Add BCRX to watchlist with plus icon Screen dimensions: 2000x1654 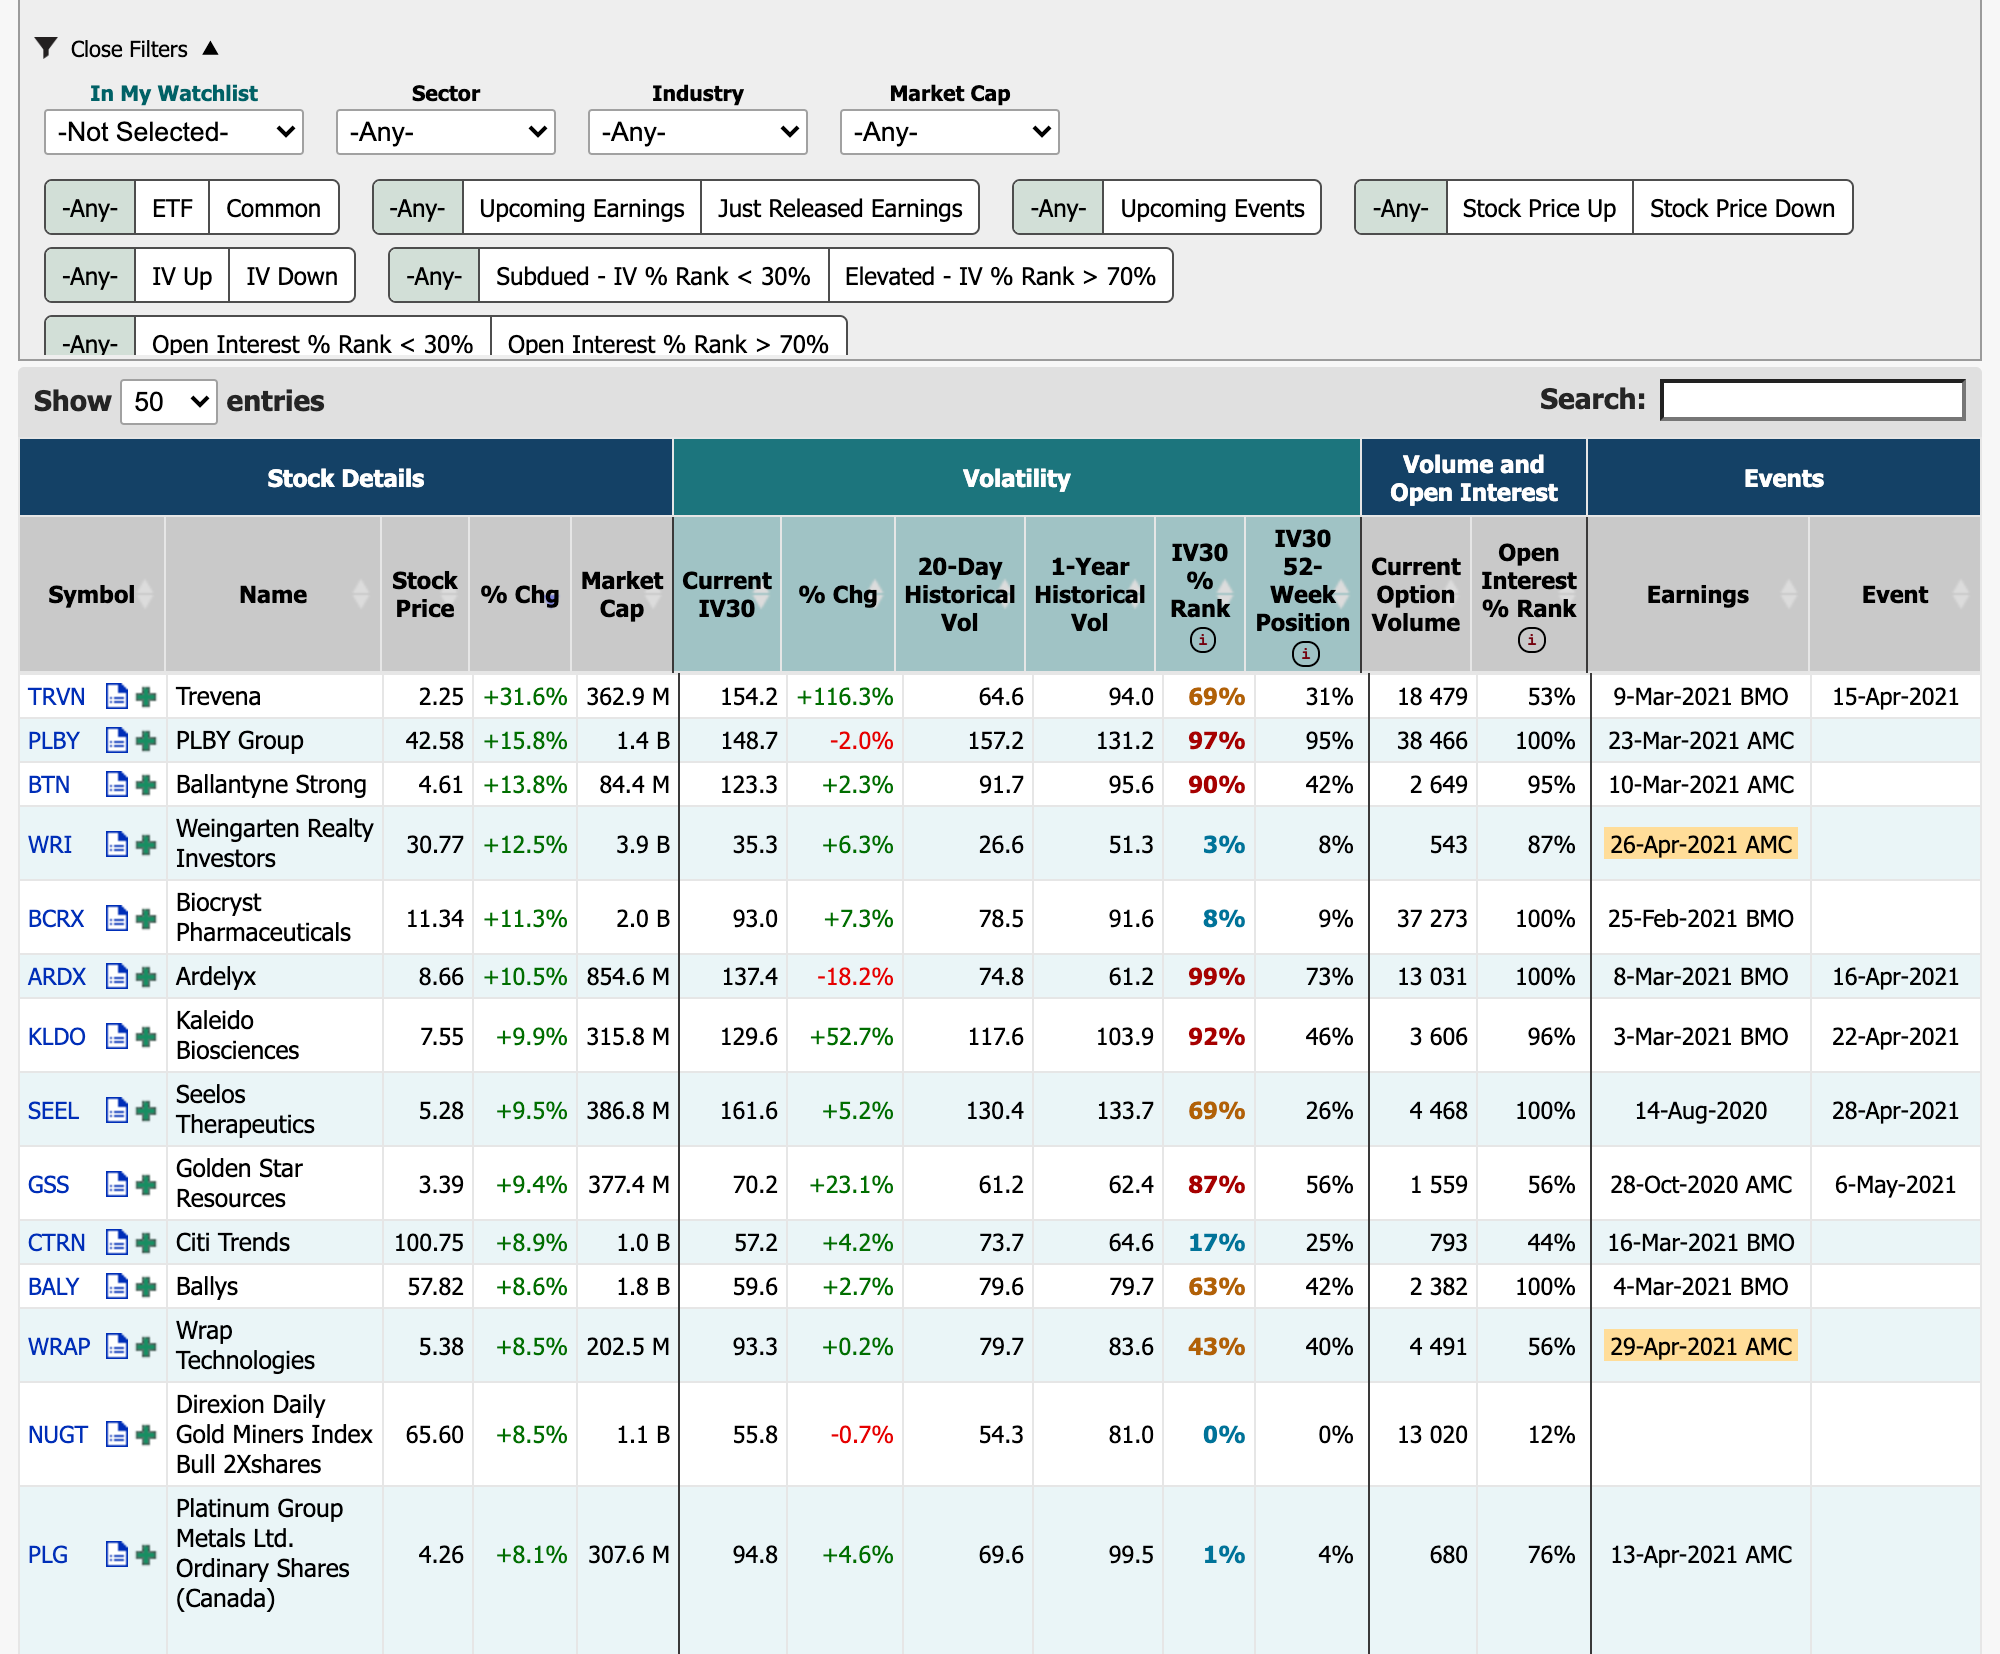pos(146,919)
